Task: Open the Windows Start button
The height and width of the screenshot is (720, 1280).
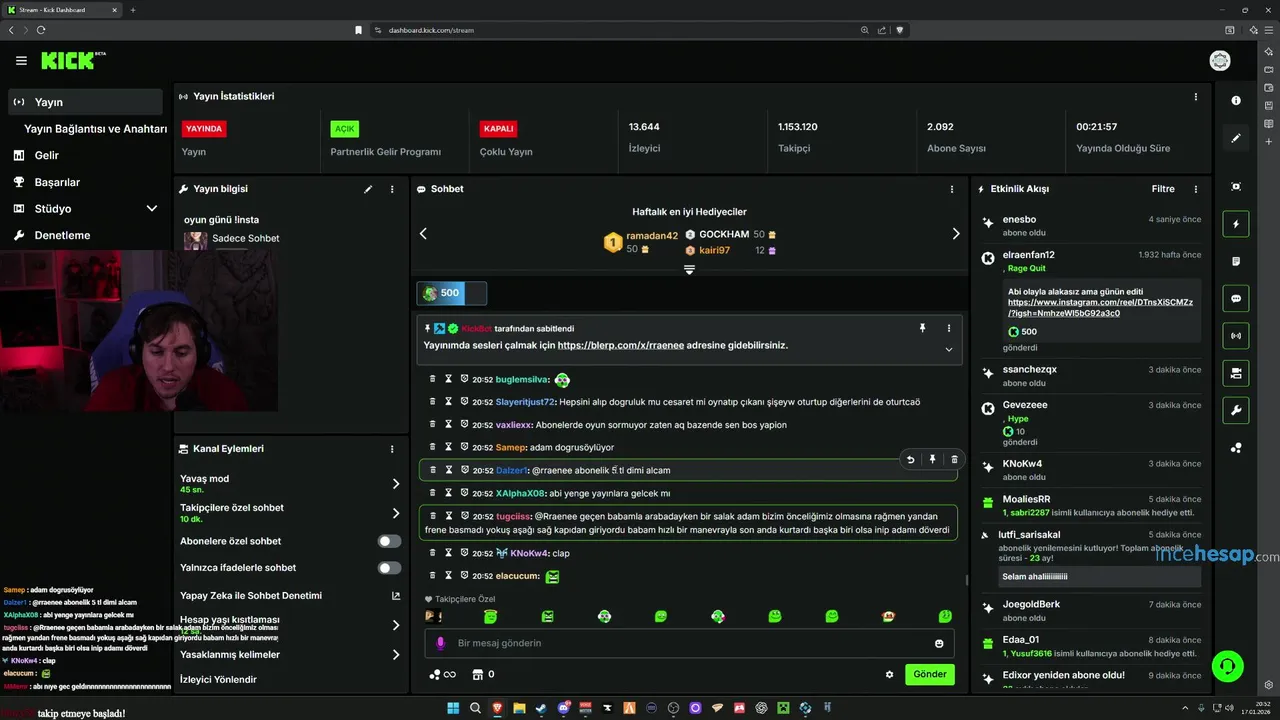Action: [x=453, y=708]
